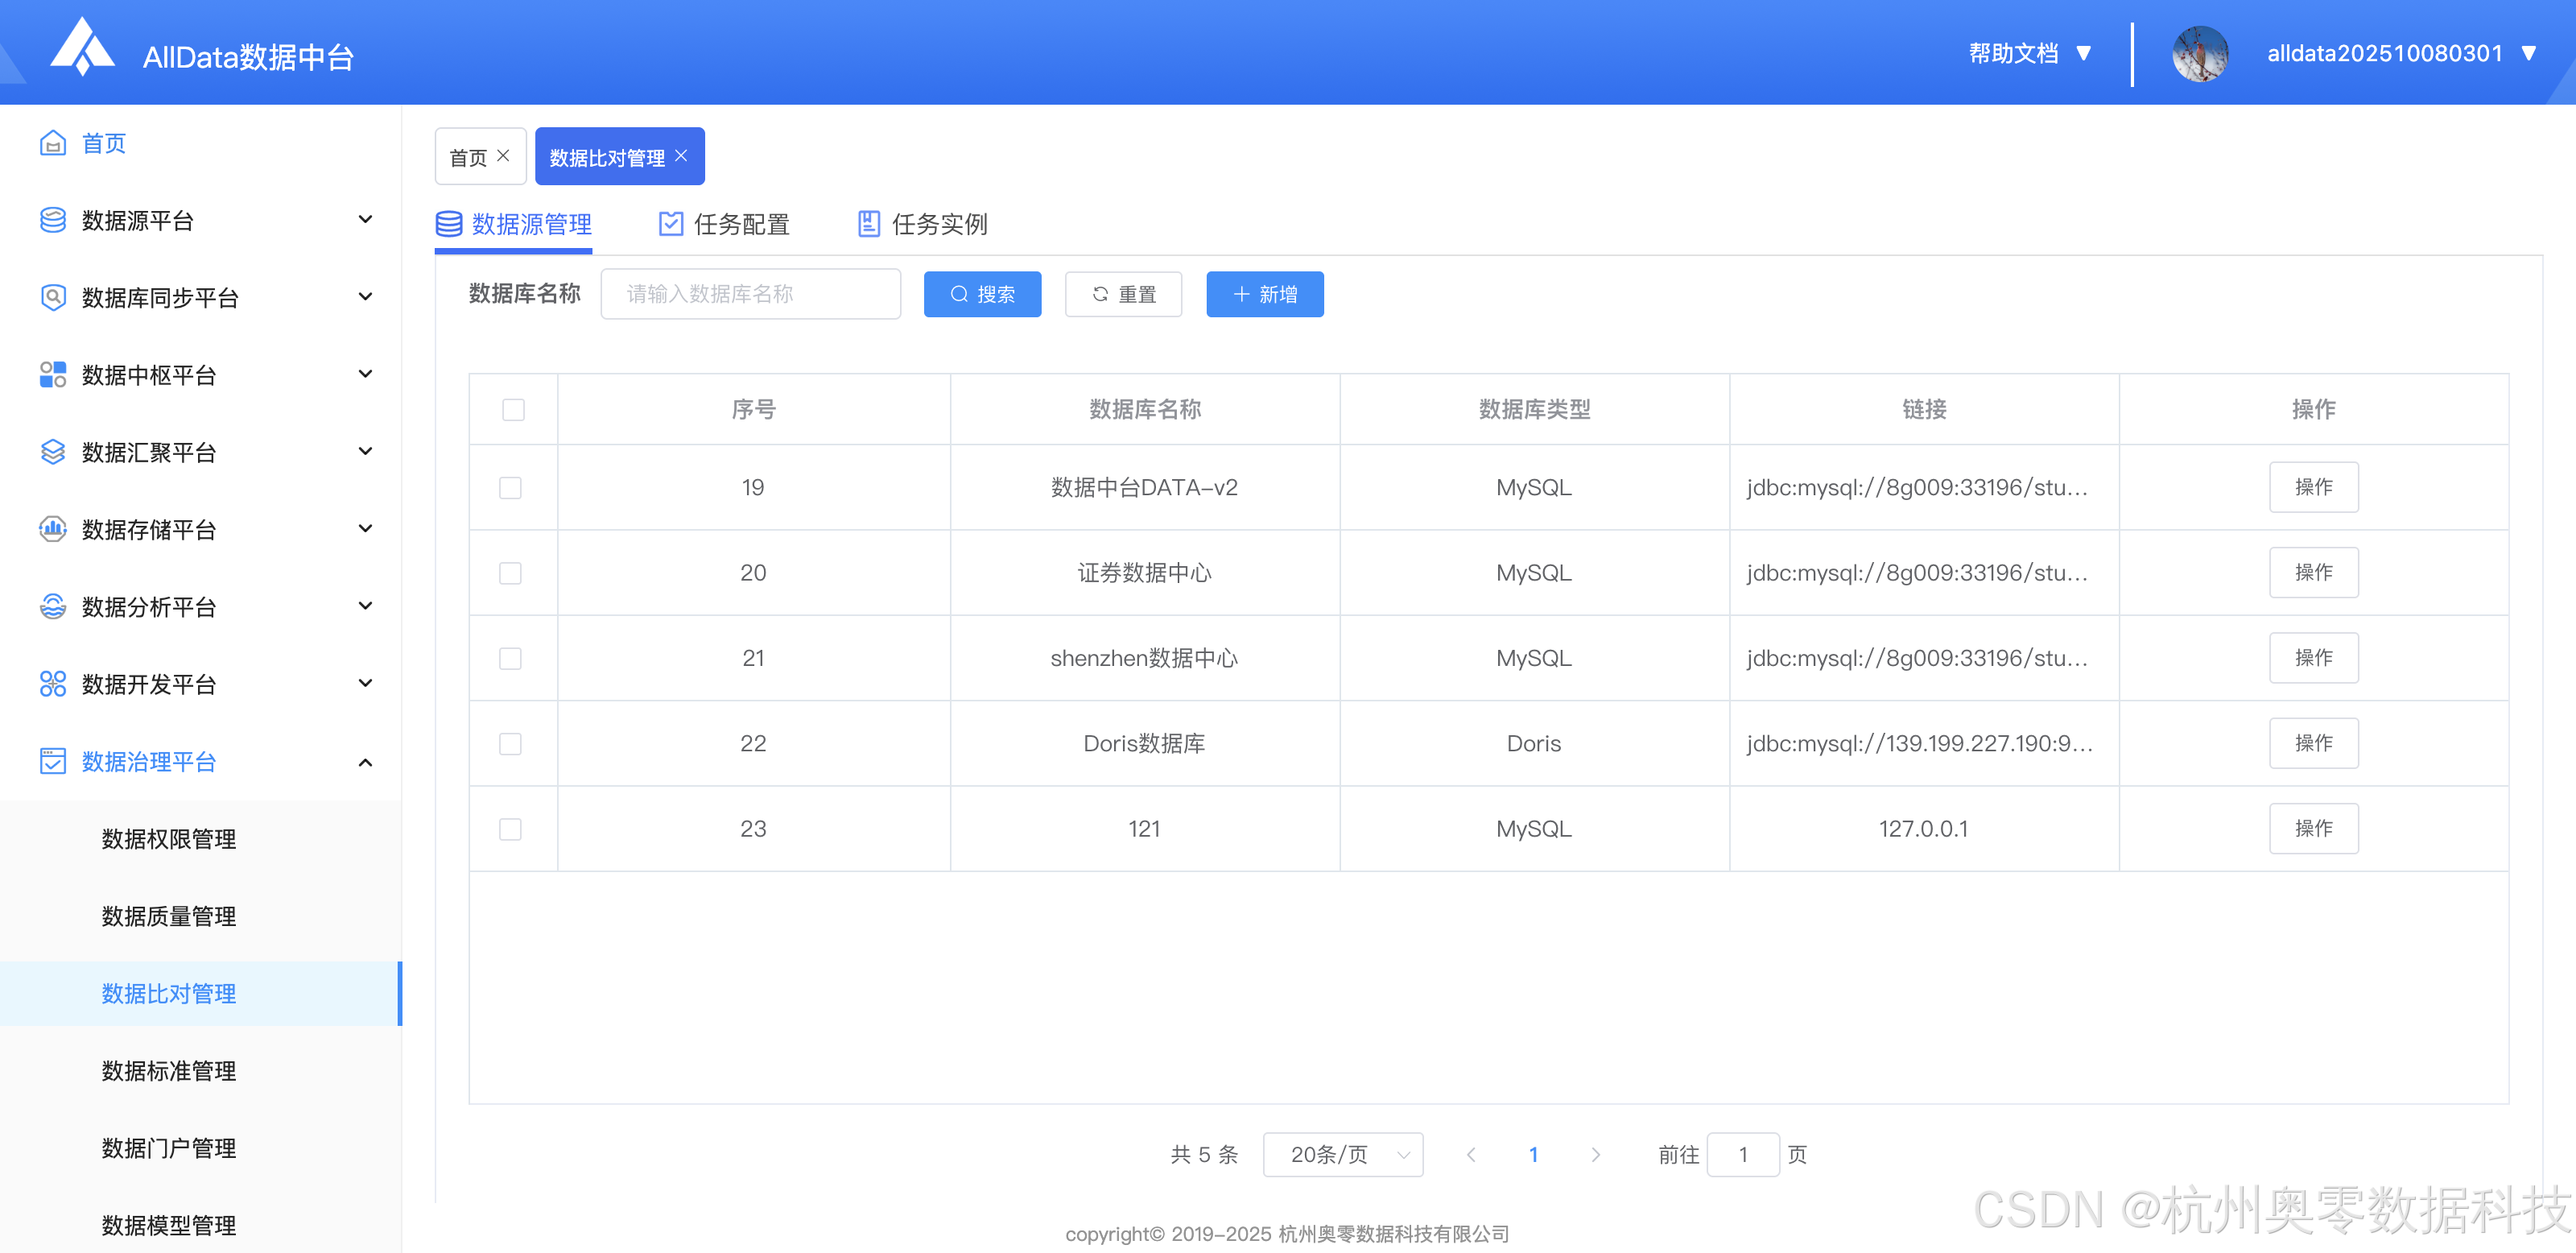The width and height of the screenshot is (2576, 1253).
Task: Open the 20条/页 page size dropdown
Action: point(1343,1154)
